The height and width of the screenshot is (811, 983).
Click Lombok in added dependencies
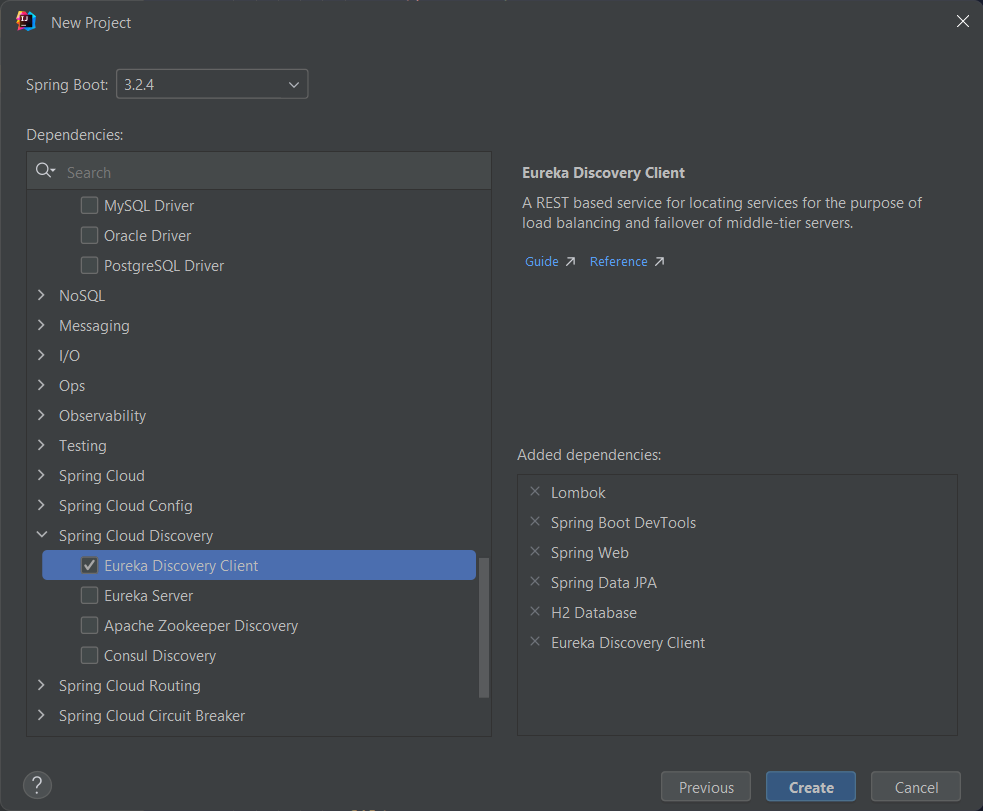click(578, 493)
